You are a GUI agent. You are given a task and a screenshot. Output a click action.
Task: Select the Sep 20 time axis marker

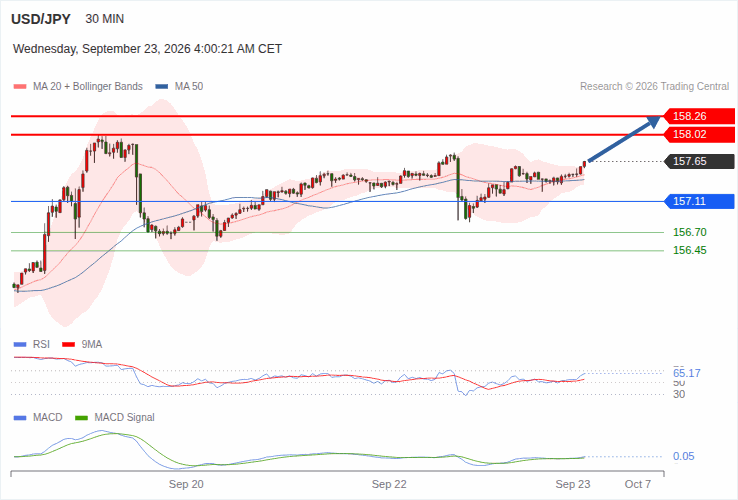(186, 484)
